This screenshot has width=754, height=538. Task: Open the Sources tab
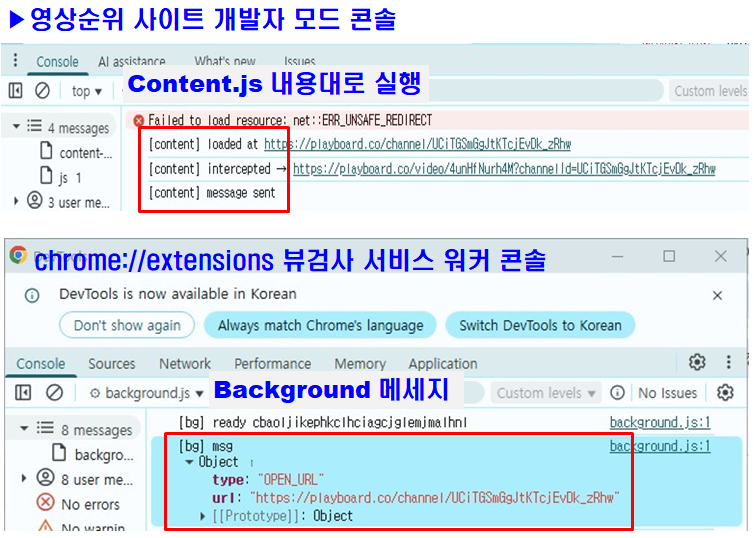click(x=112, y=363)
